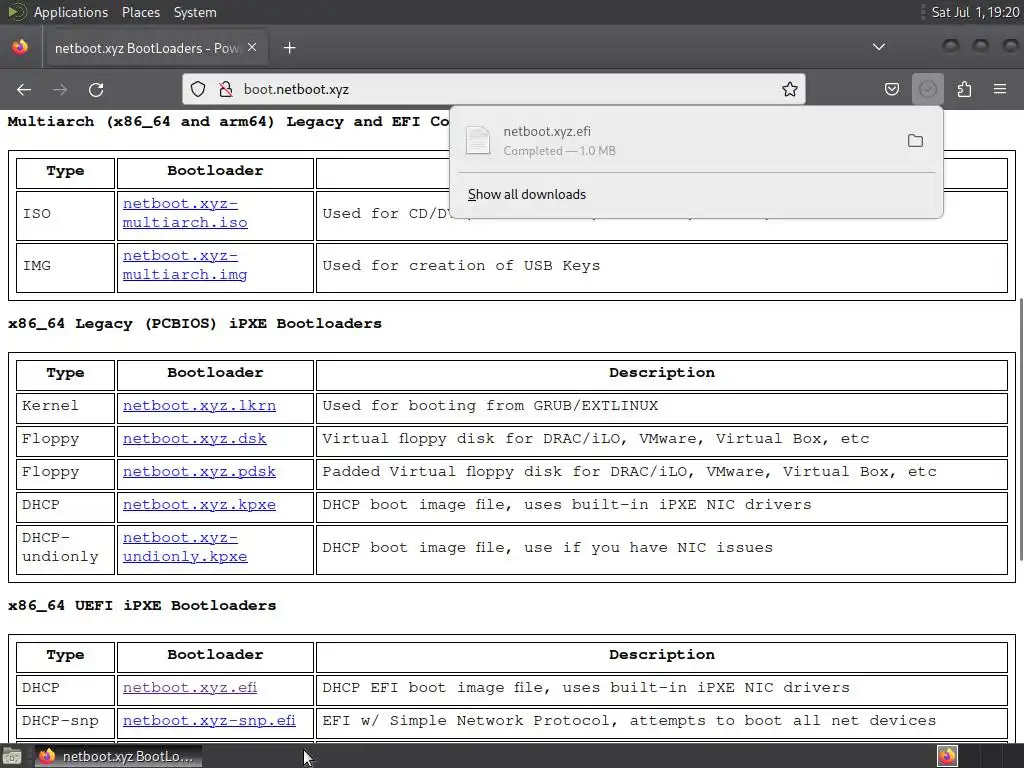The width and height of the screenshot is (1024, 768).
Task: Download netboot.xyz-multiarch.iso
Action: (x=185, y=213)
